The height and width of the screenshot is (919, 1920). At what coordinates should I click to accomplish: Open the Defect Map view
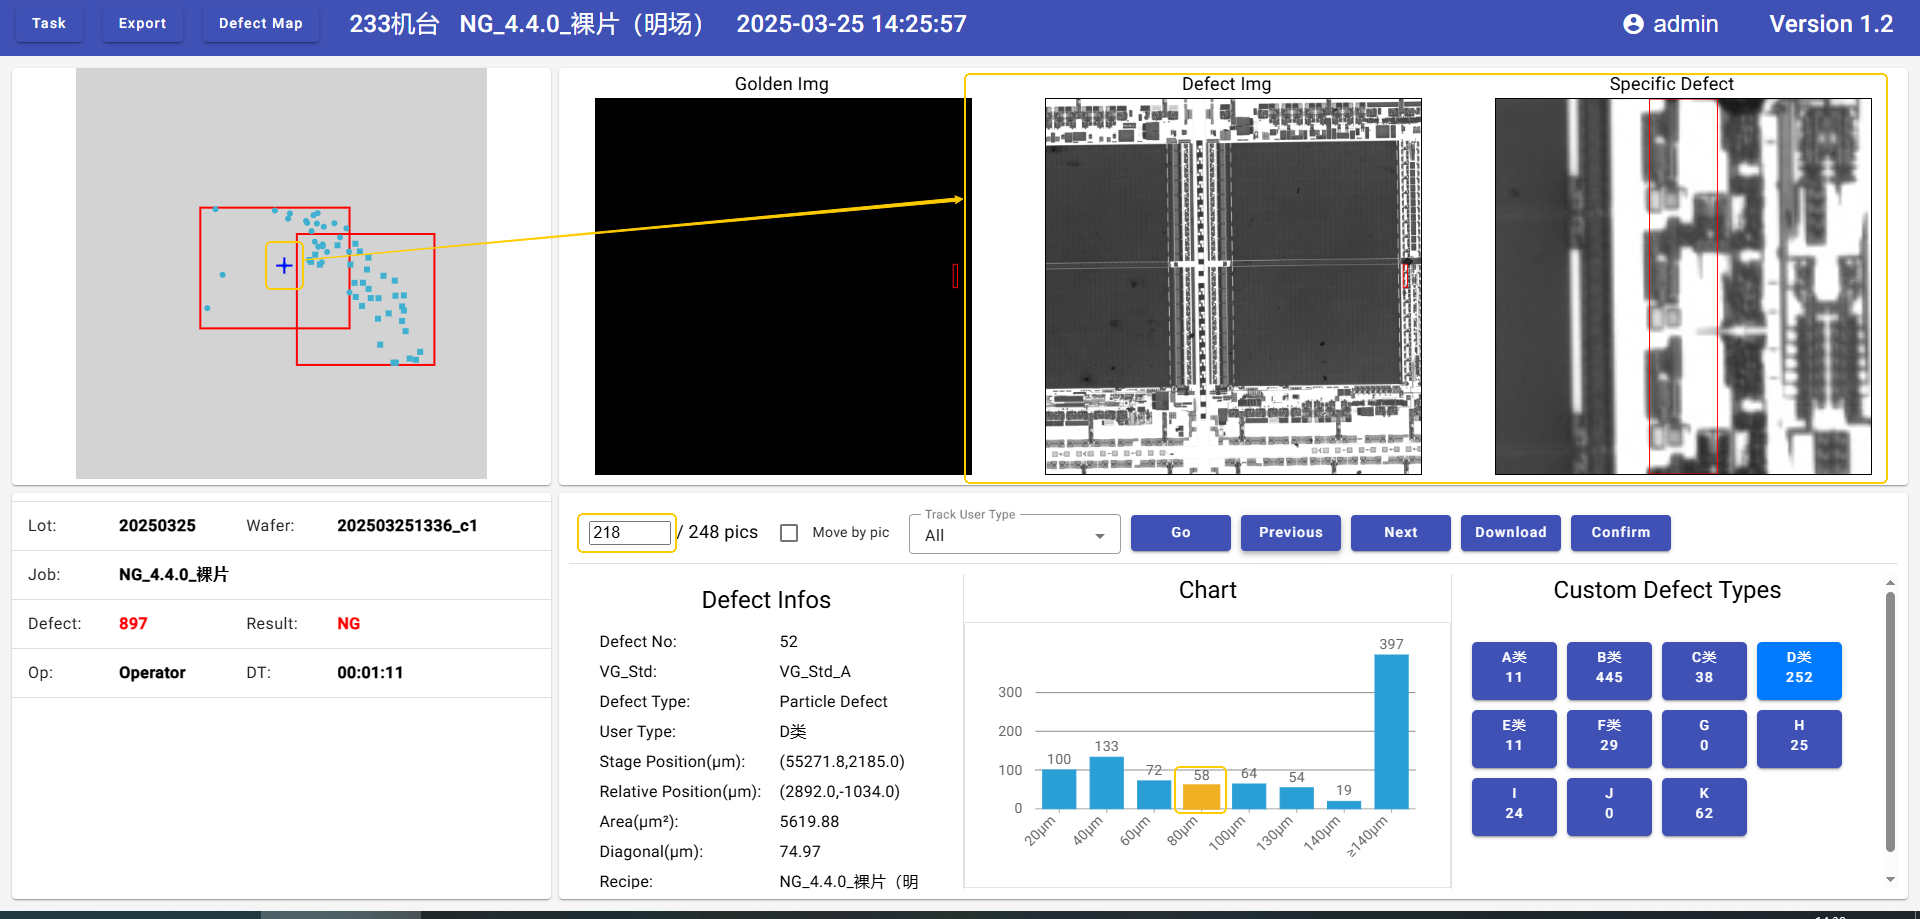click(260, 23)
